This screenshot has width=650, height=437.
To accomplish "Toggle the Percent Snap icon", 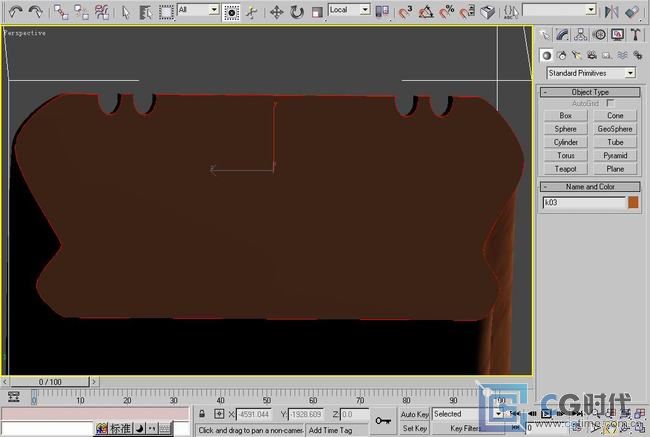I will pos(446,12).
